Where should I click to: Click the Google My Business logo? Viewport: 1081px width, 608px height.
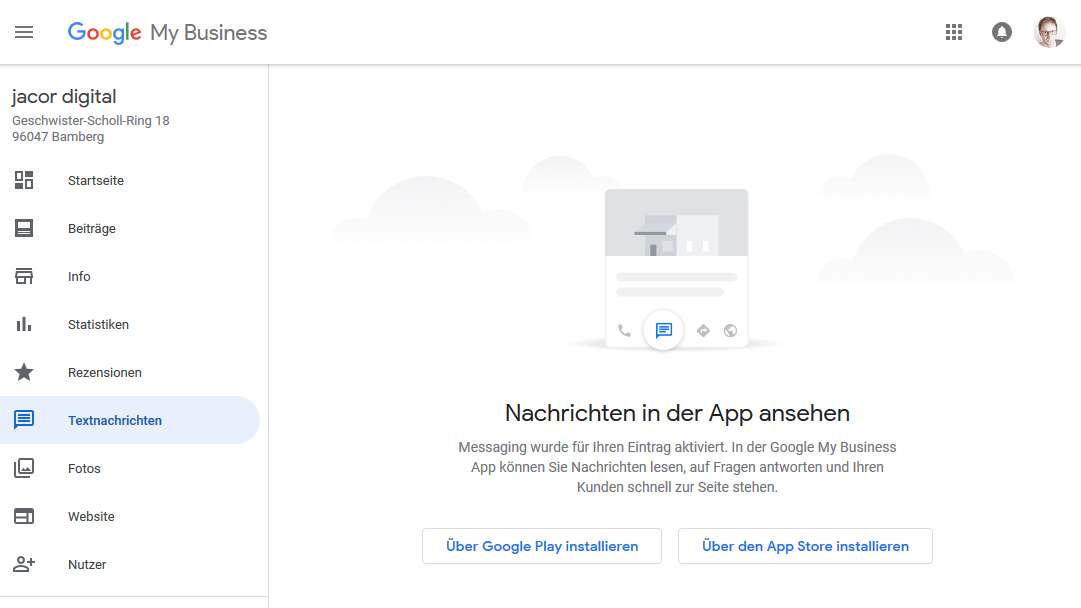[167, 33]
